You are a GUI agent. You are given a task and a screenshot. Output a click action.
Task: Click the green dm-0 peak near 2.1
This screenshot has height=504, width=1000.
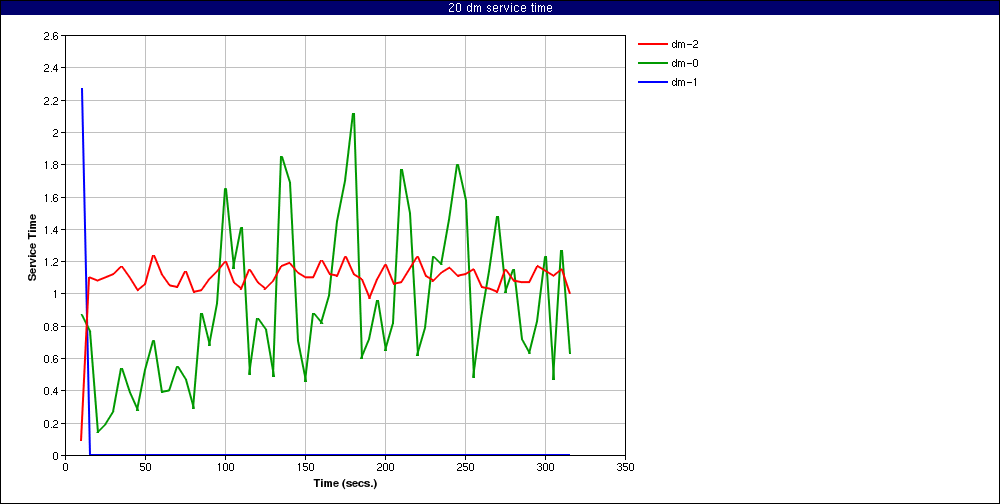tap(353, 114)
